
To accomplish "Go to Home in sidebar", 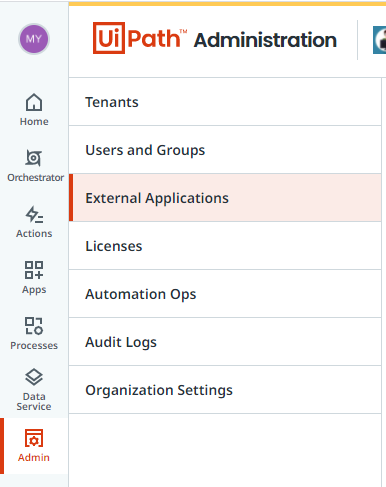I will [x=34, y=110].
